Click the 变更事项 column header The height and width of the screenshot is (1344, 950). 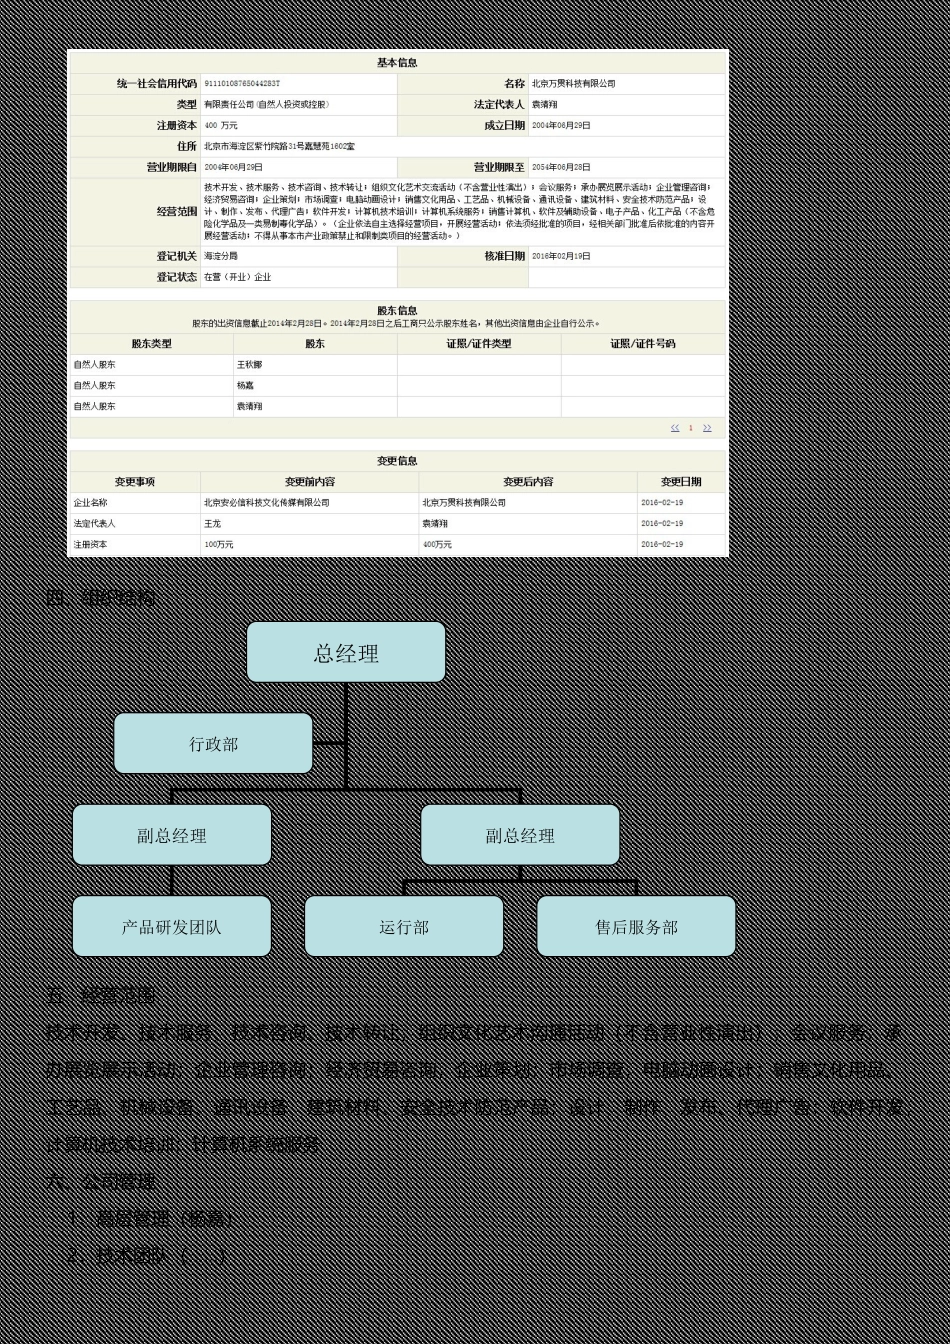point(135,482)
